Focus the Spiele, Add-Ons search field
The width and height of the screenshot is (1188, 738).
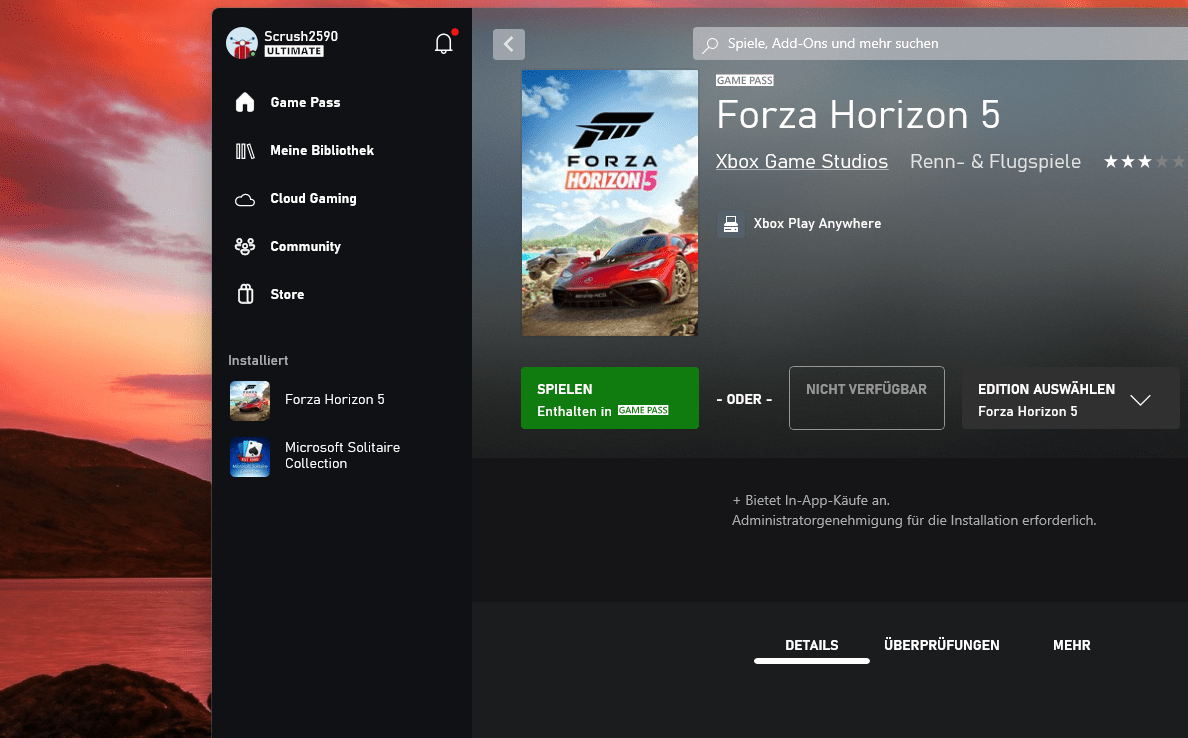(940, 44)
